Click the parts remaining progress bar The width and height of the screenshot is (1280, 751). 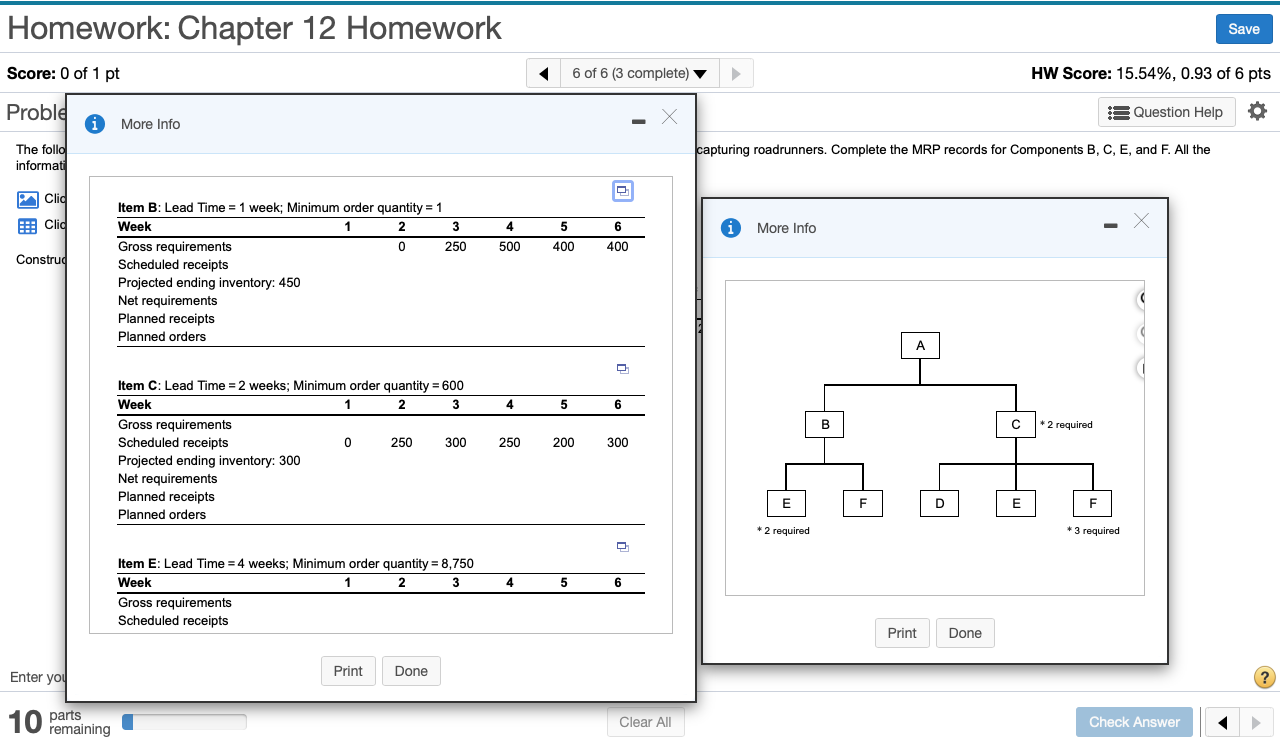point(184,722)
